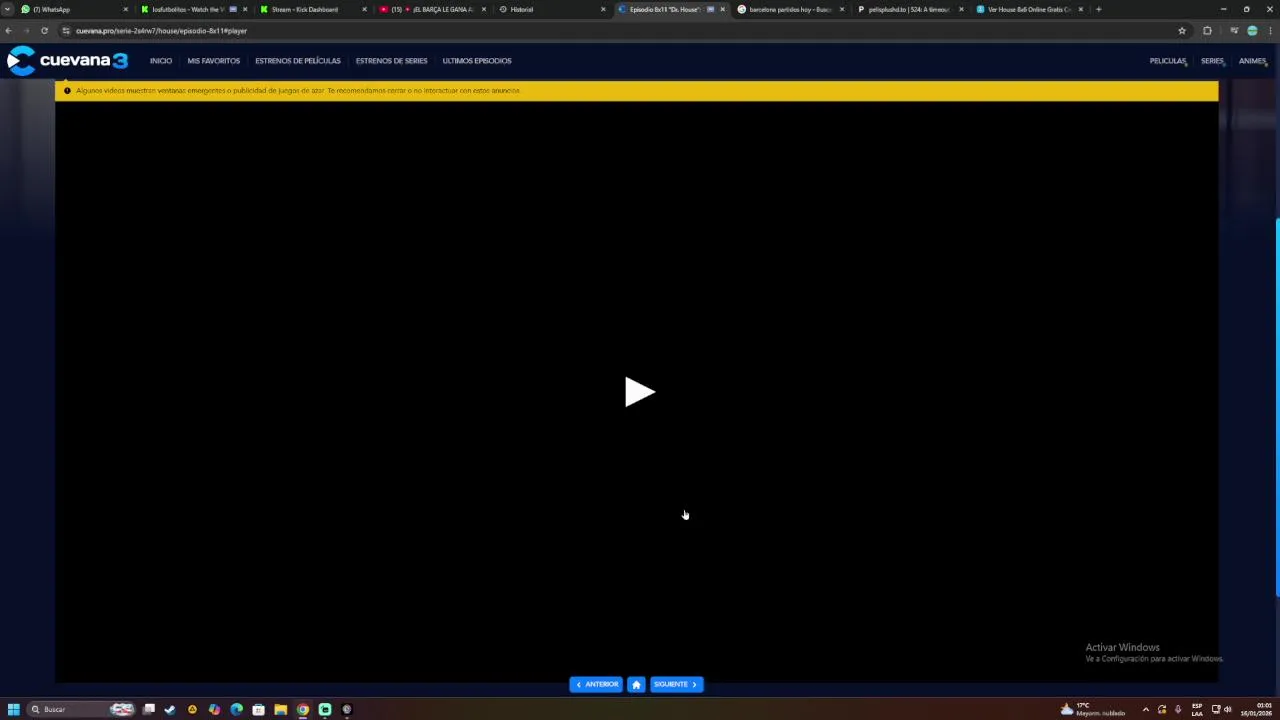
Task: Open MIS FAVORITOS in the navigation bar
Action: tap(214, 61)
